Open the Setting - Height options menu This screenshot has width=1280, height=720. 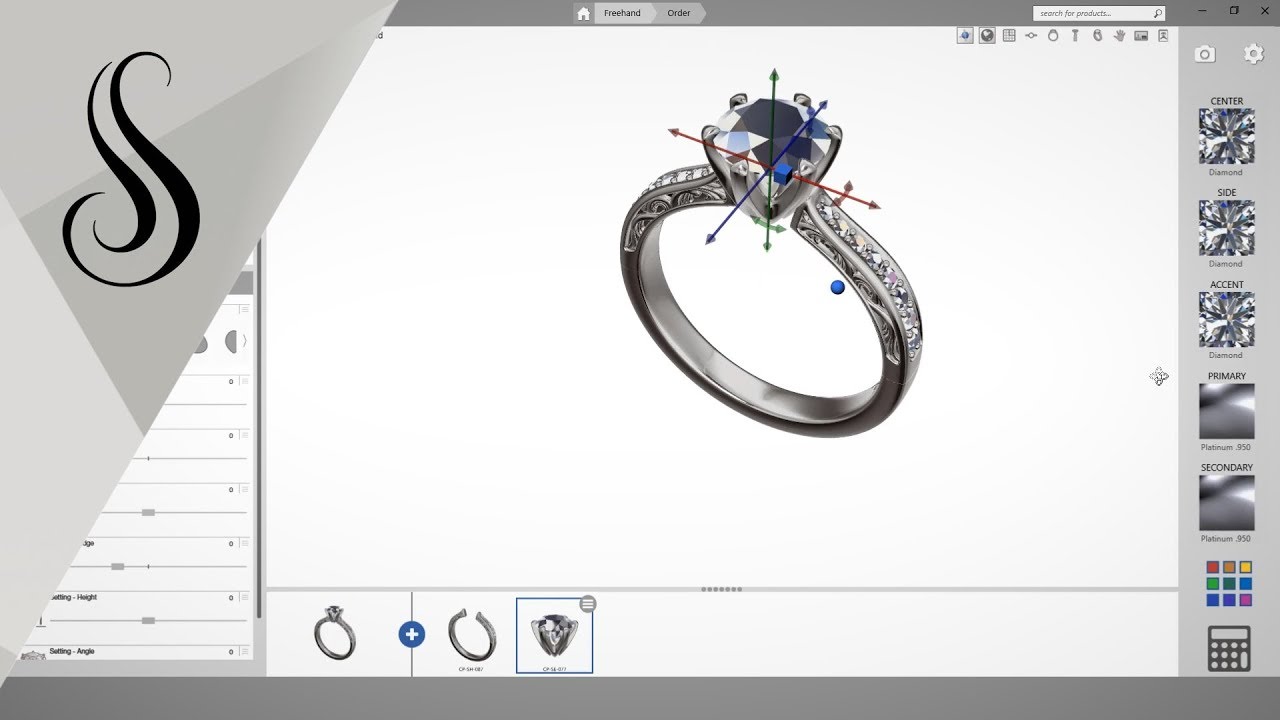(x=244, y=598)
